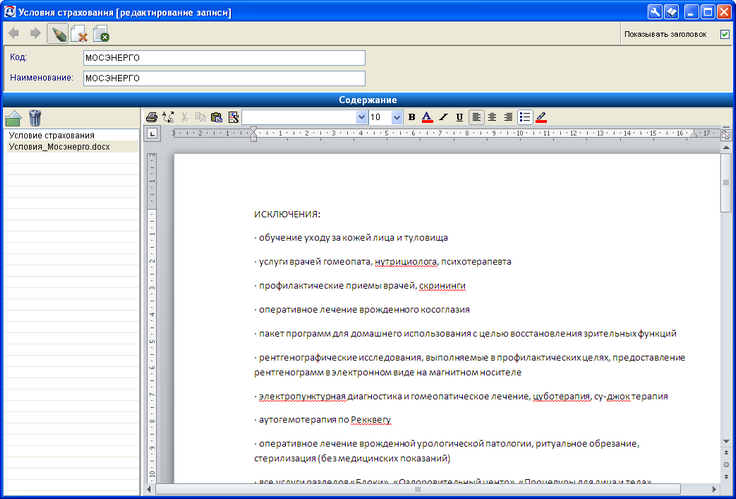736x499 pixels.
Task: Choose font color with the red-underlined A
Action: pos(427,117)
